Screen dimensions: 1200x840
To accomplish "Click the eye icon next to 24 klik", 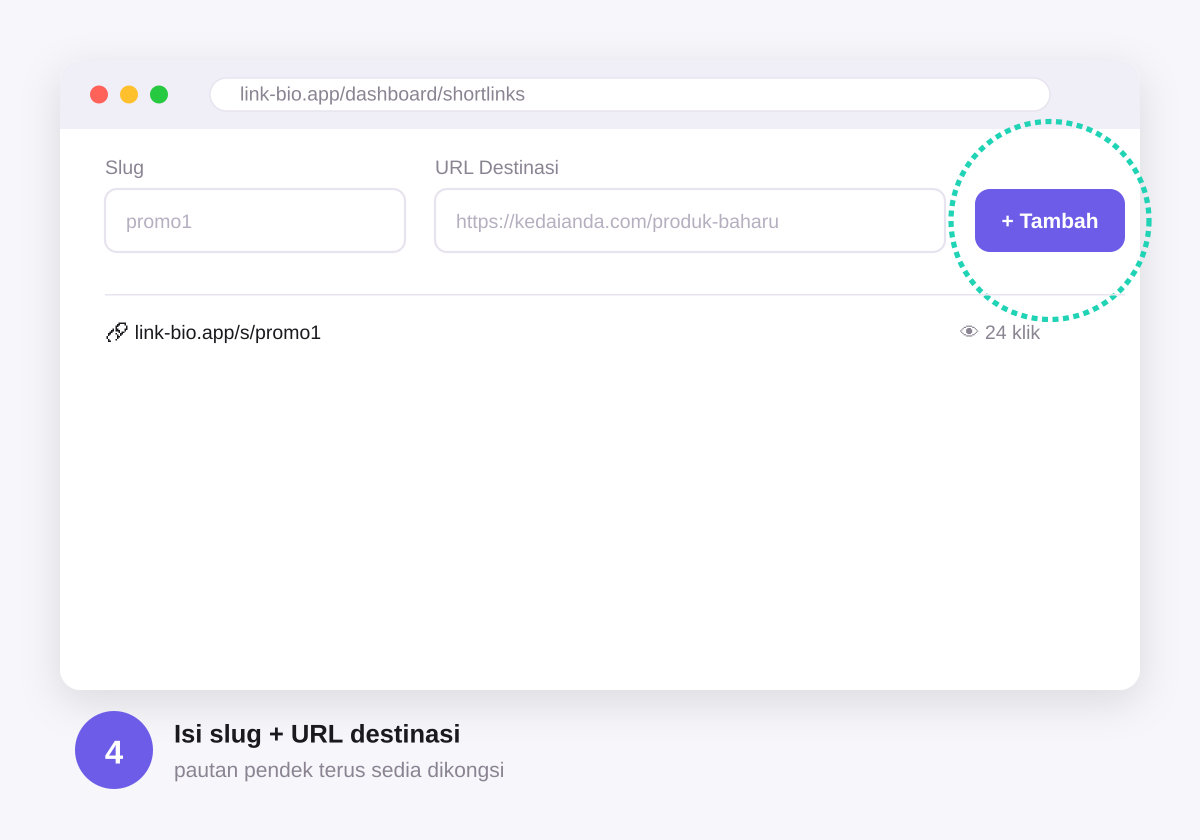I will 969,332.
